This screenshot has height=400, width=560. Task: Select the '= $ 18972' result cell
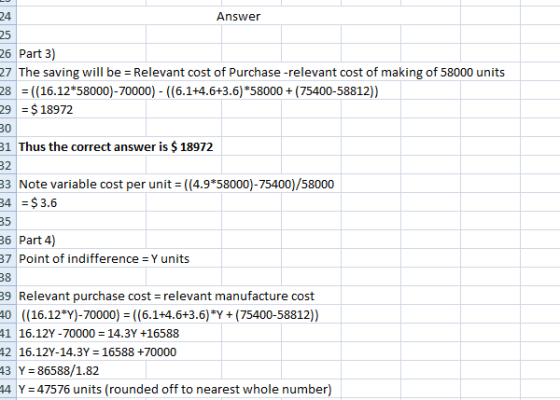[x=47, y=109]
